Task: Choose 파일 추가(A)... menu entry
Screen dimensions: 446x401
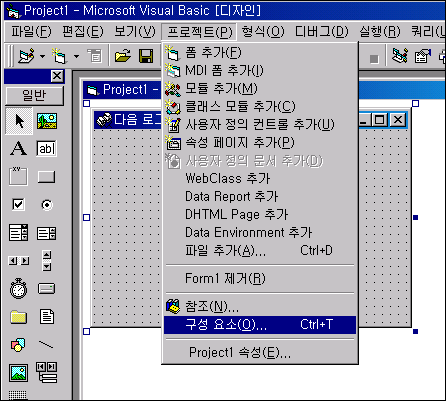Action: click(x=260, y=250)
